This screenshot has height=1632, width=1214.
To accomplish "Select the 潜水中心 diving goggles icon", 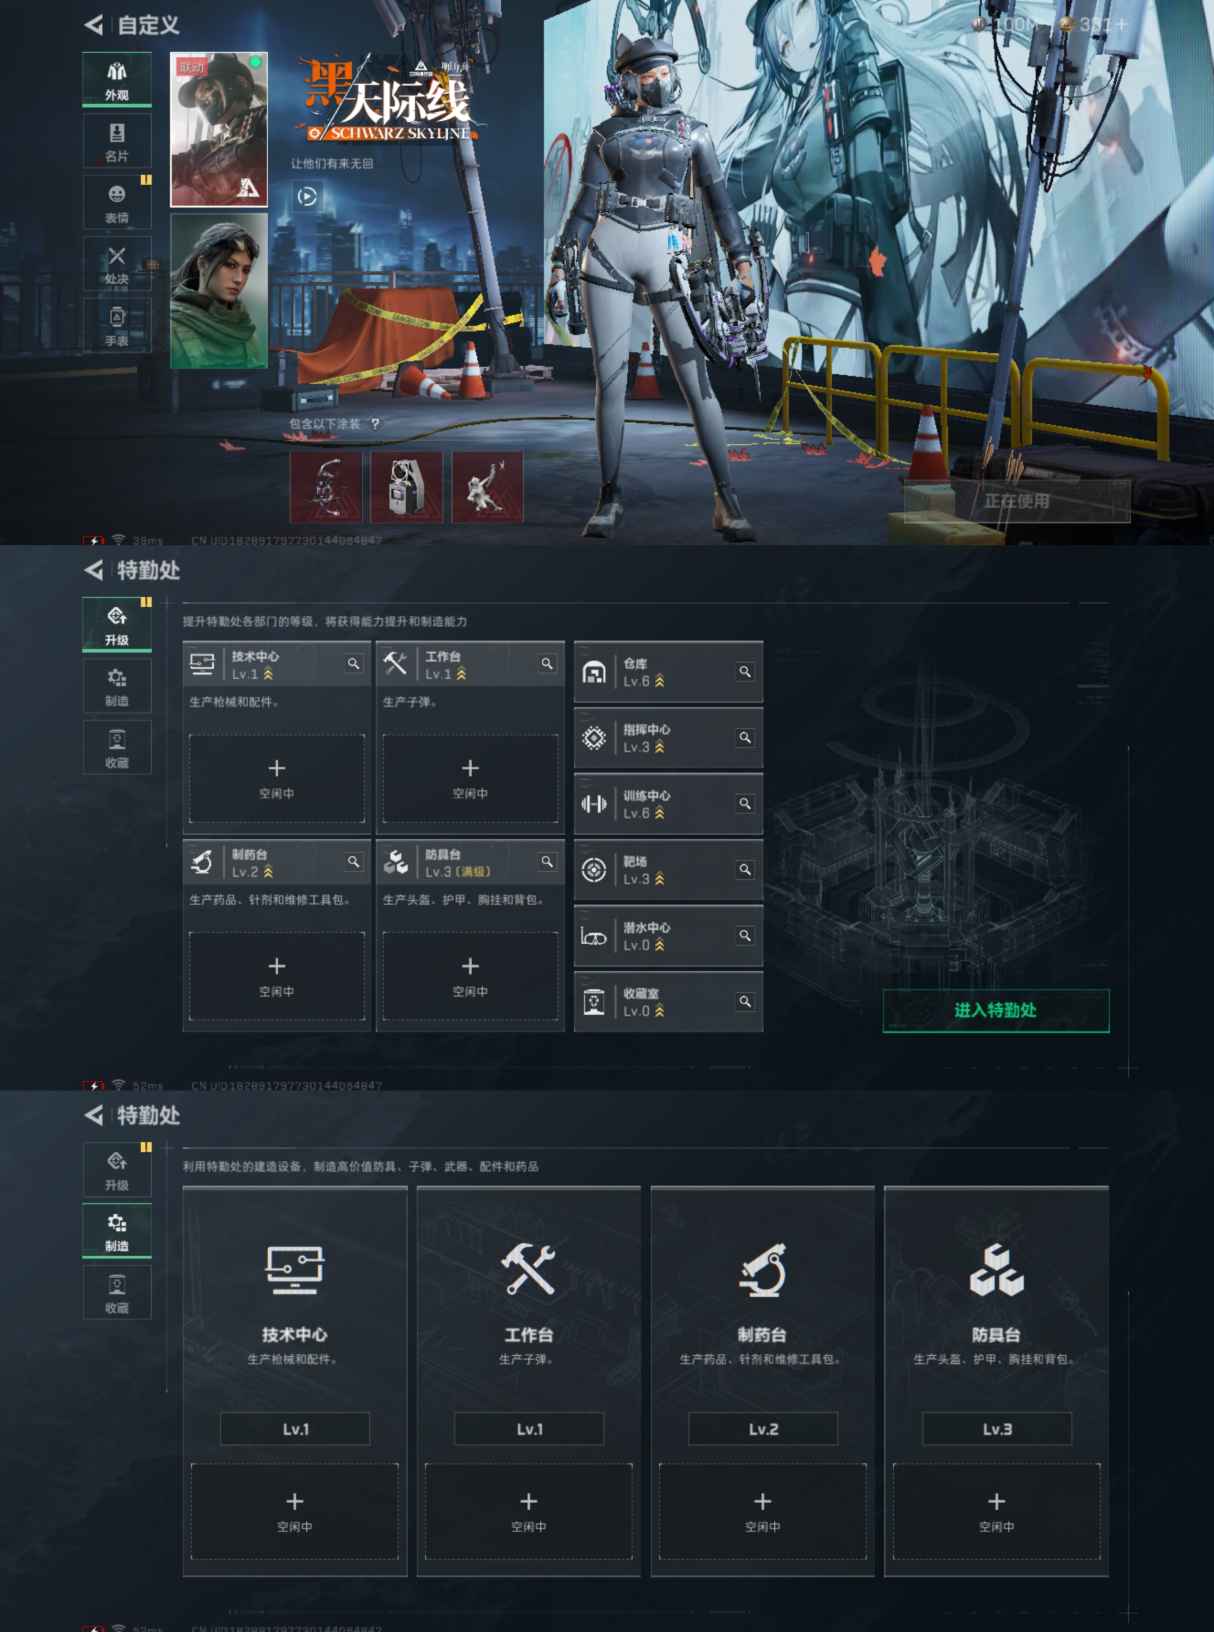I will click(594, 937).
